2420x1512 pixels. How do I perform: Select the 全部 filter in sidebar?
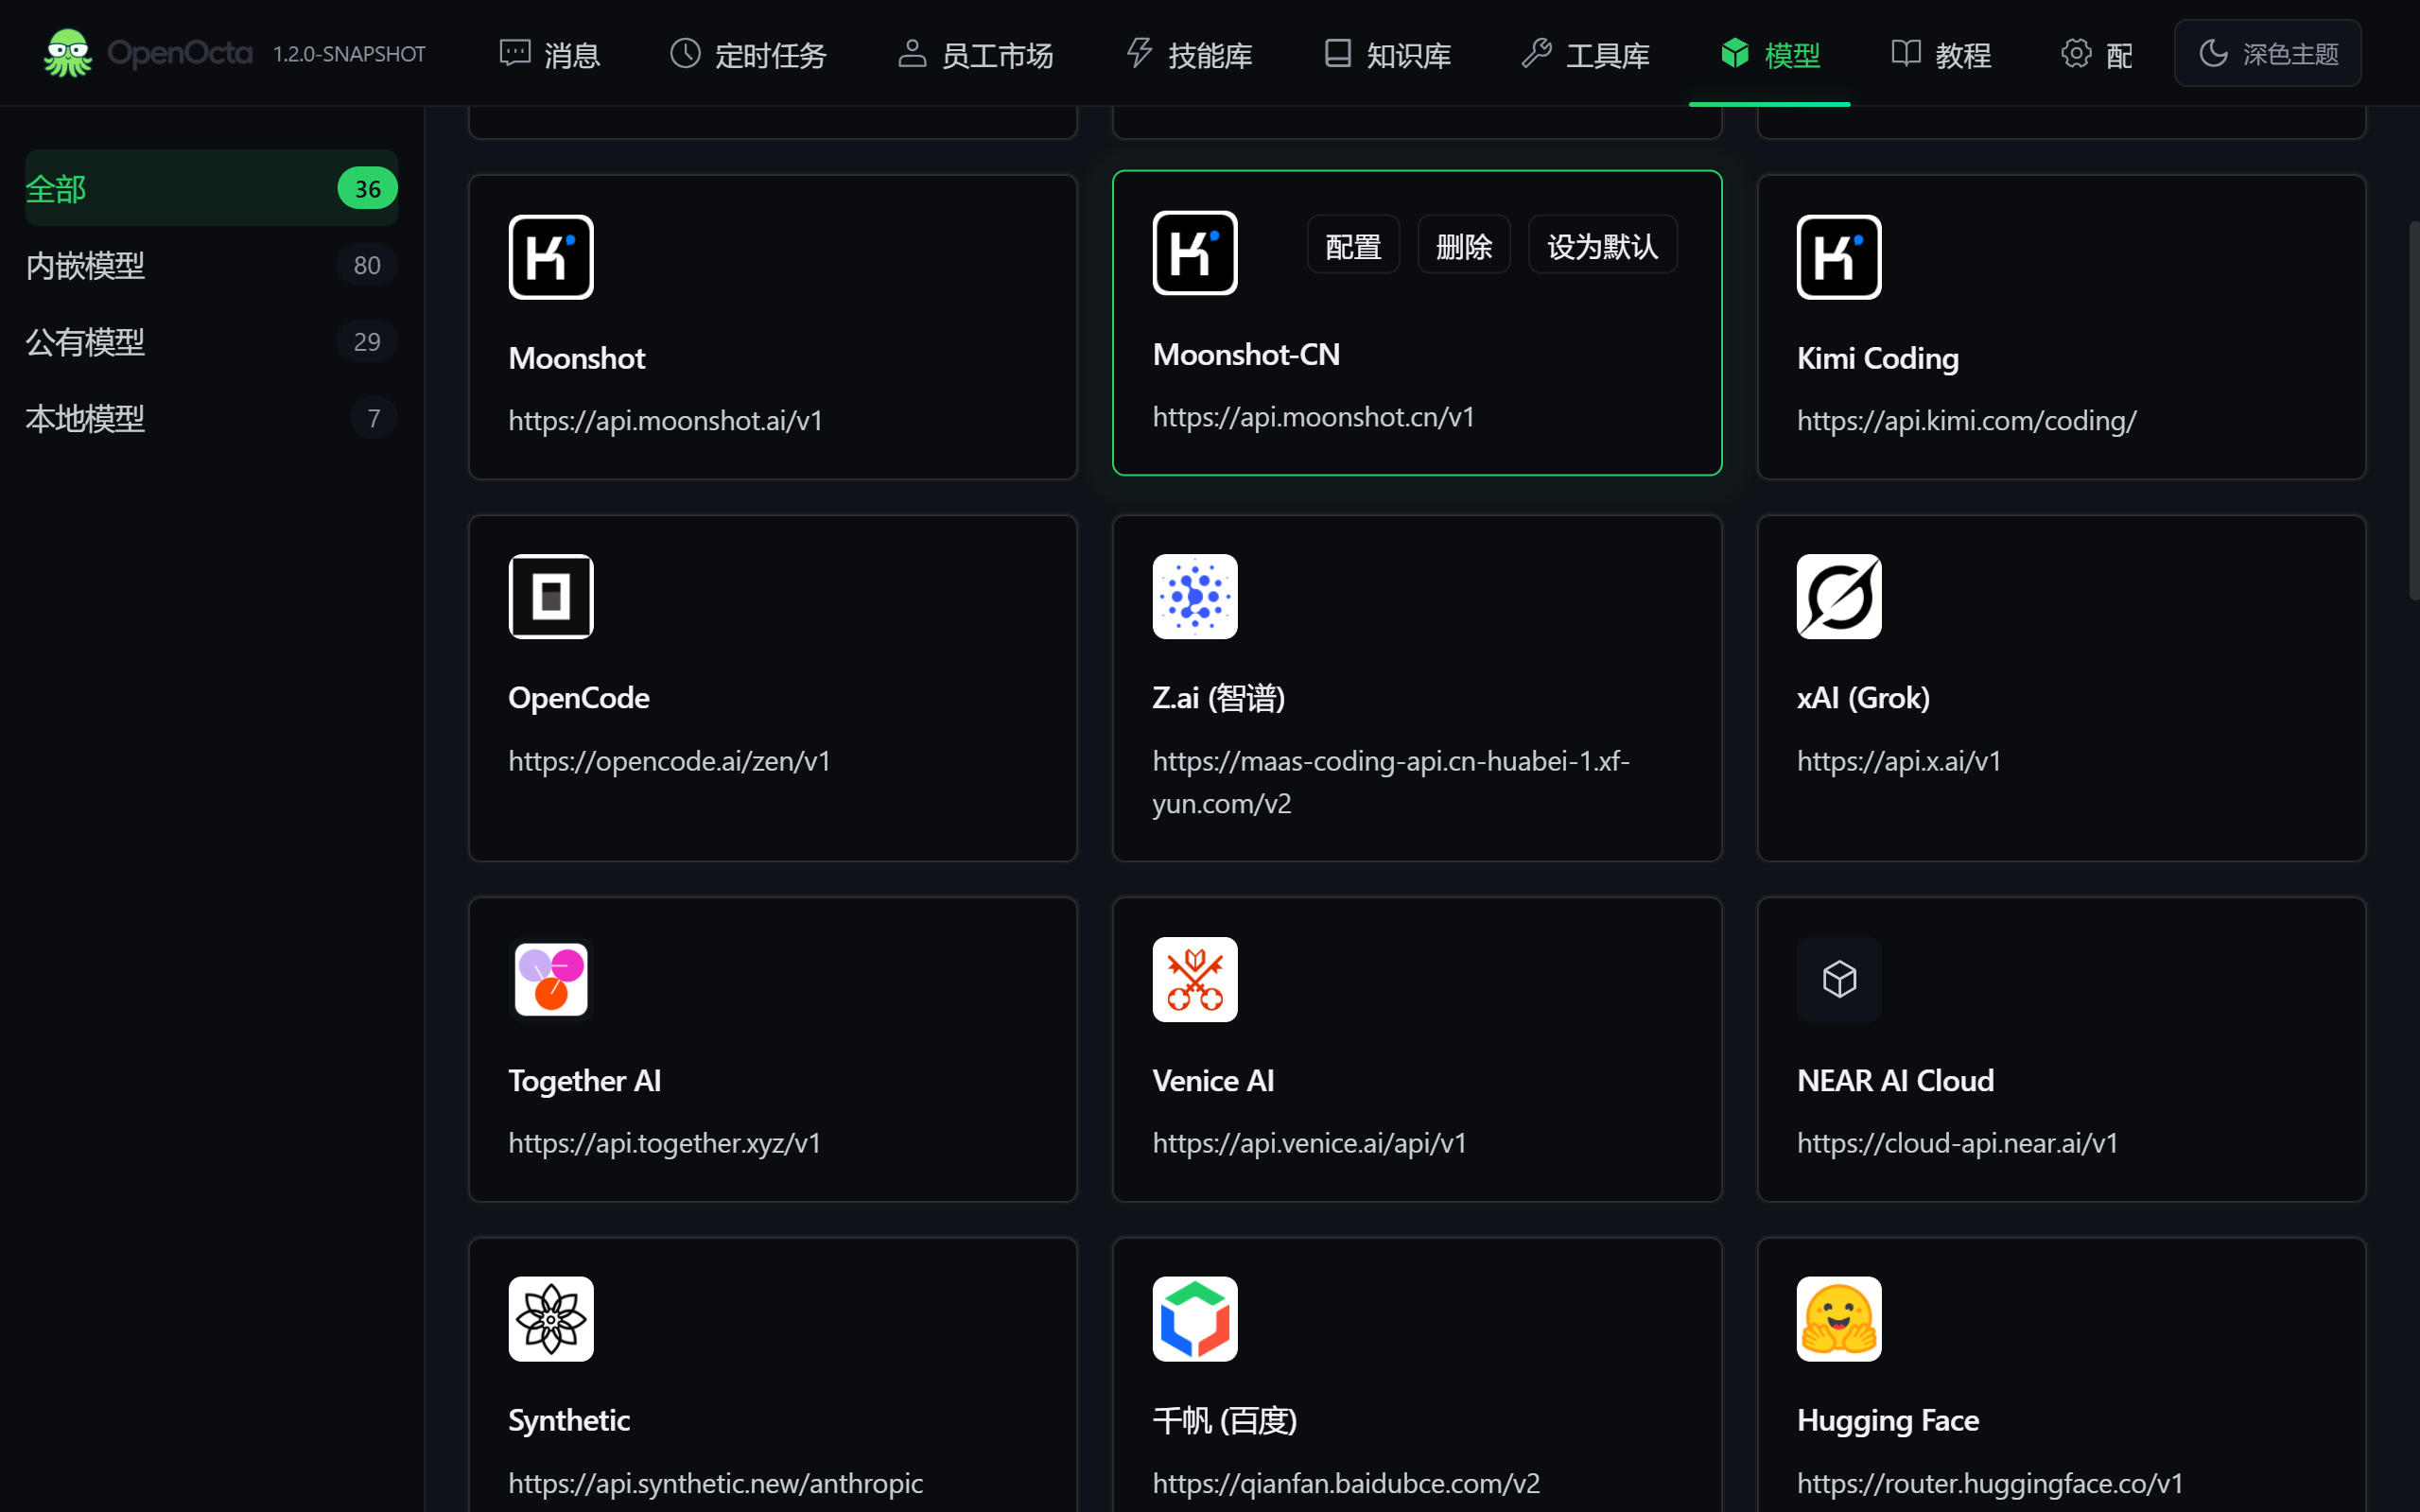coord(211,188)
